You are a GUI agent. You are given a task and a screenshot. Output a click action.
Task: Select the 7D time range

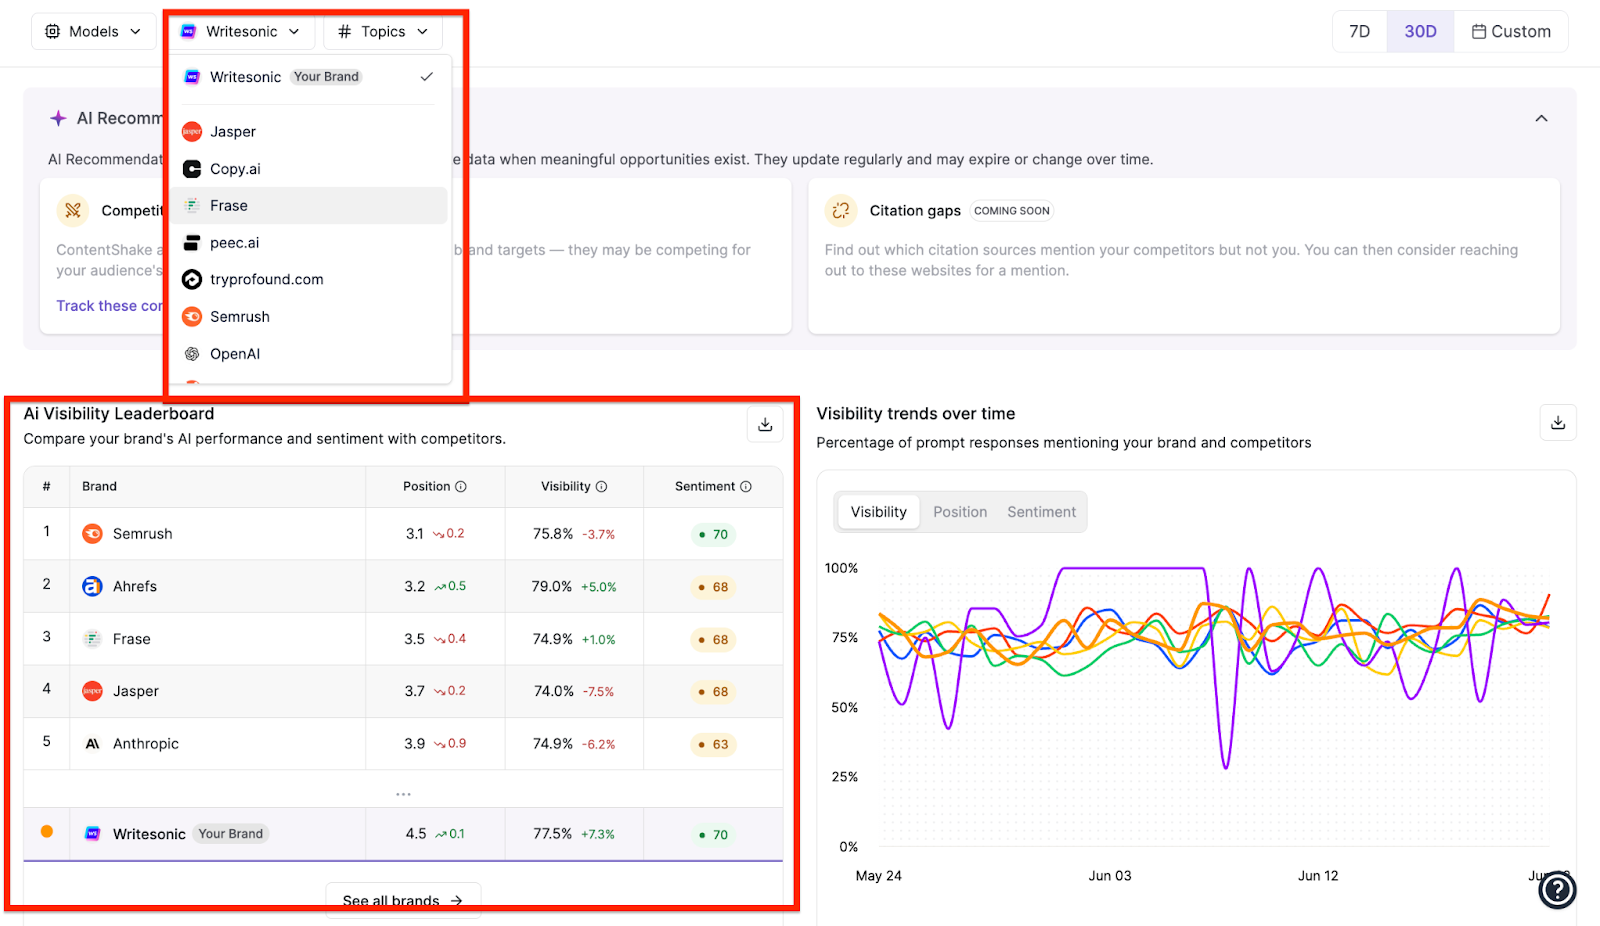1360,32
